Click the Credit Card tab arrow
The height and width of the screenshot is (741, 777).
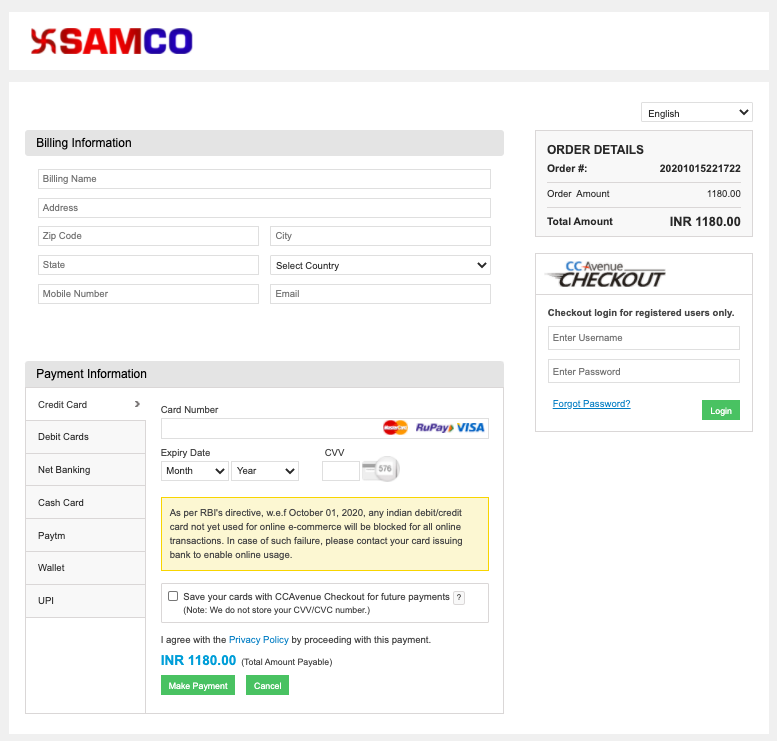tap(137, 404)
